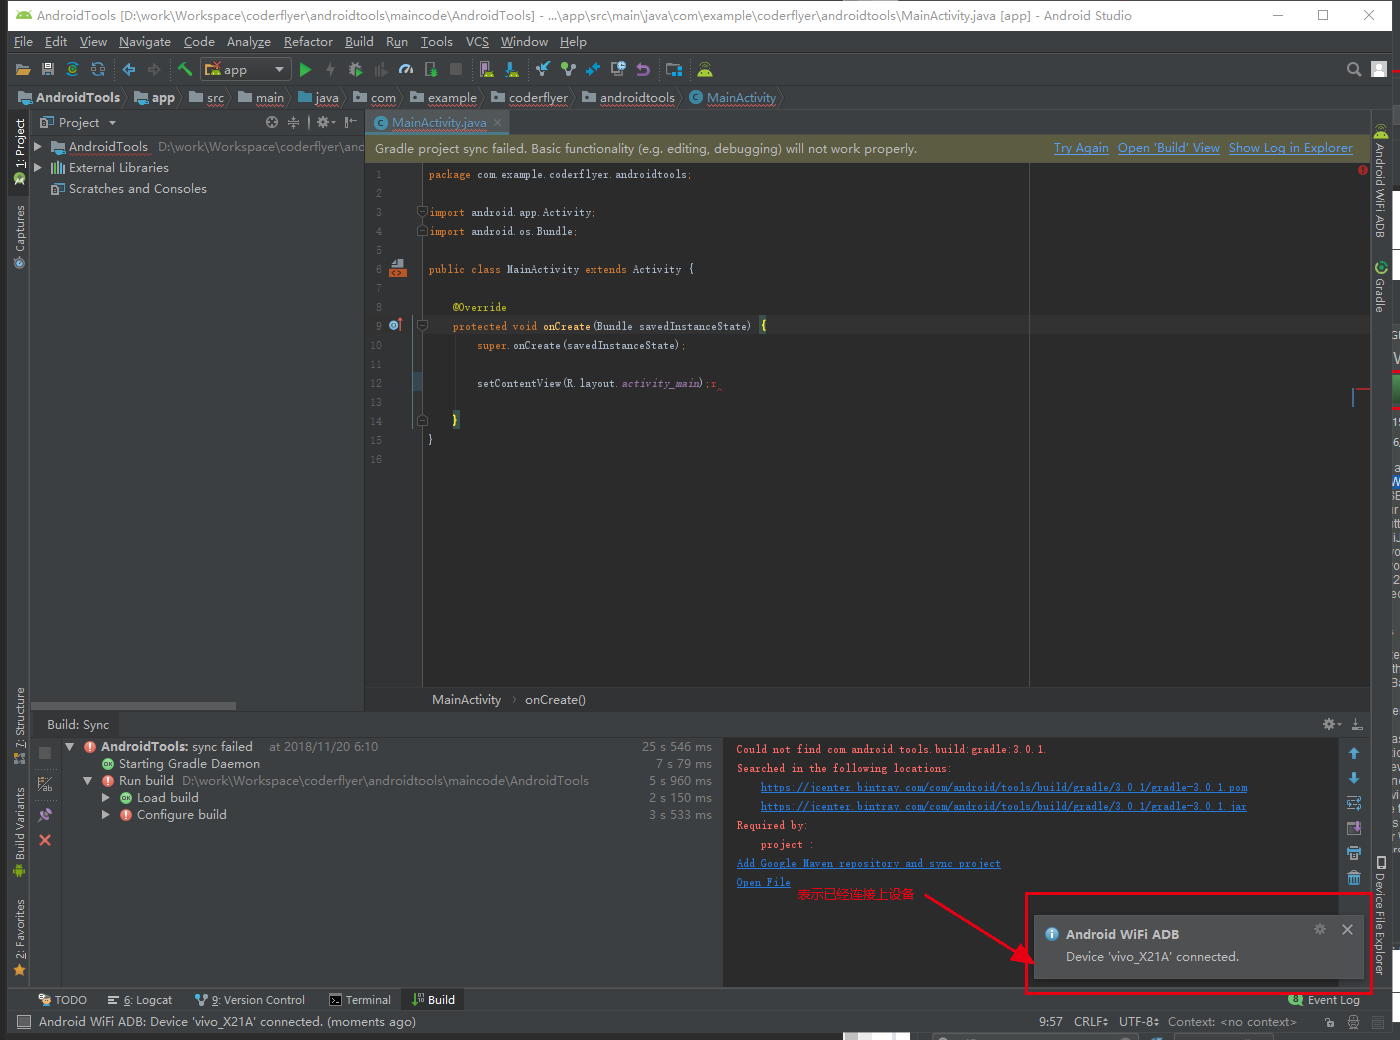This screenshot has height=1040, width=1400.
Task: Click the Pin Tab pushpin icon
Action: (x=45, y=815)
